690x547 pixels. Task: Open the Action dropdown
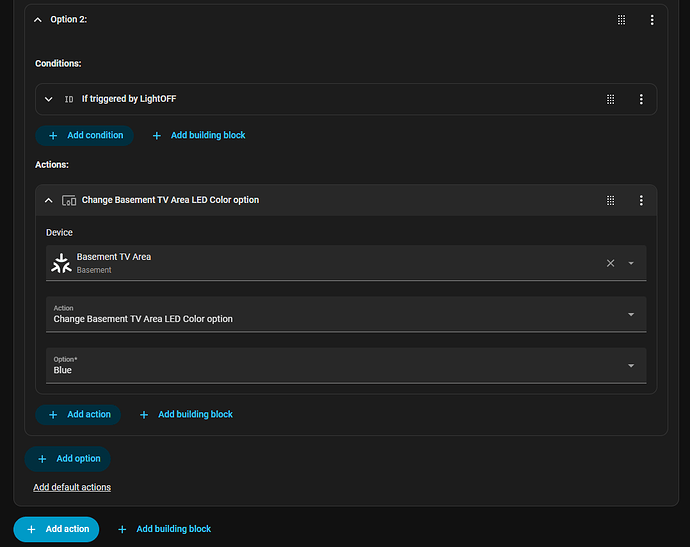(x=345, y=314)
